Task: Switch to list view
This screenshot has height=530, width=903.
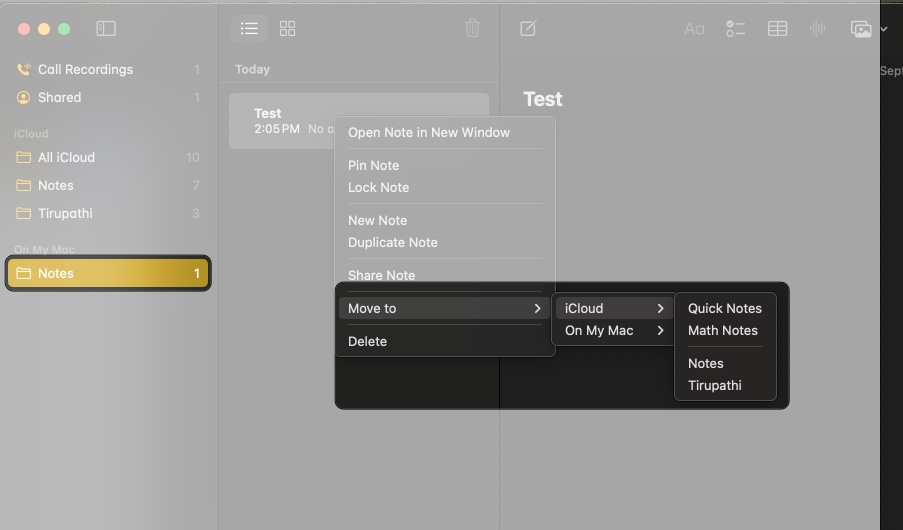Action: pos(249,29)
